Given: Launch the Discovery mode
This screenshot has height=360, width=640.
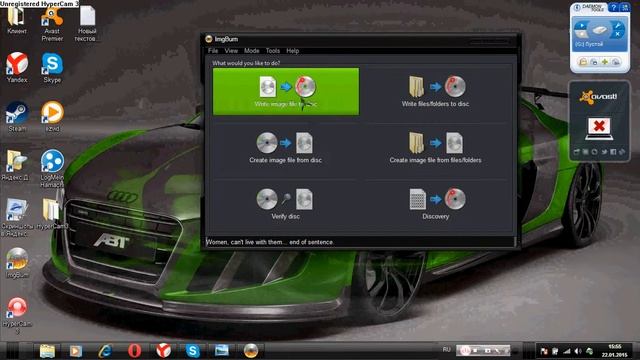Looking at the screenshot, I should pyautogui.click(x=435, y=204).
